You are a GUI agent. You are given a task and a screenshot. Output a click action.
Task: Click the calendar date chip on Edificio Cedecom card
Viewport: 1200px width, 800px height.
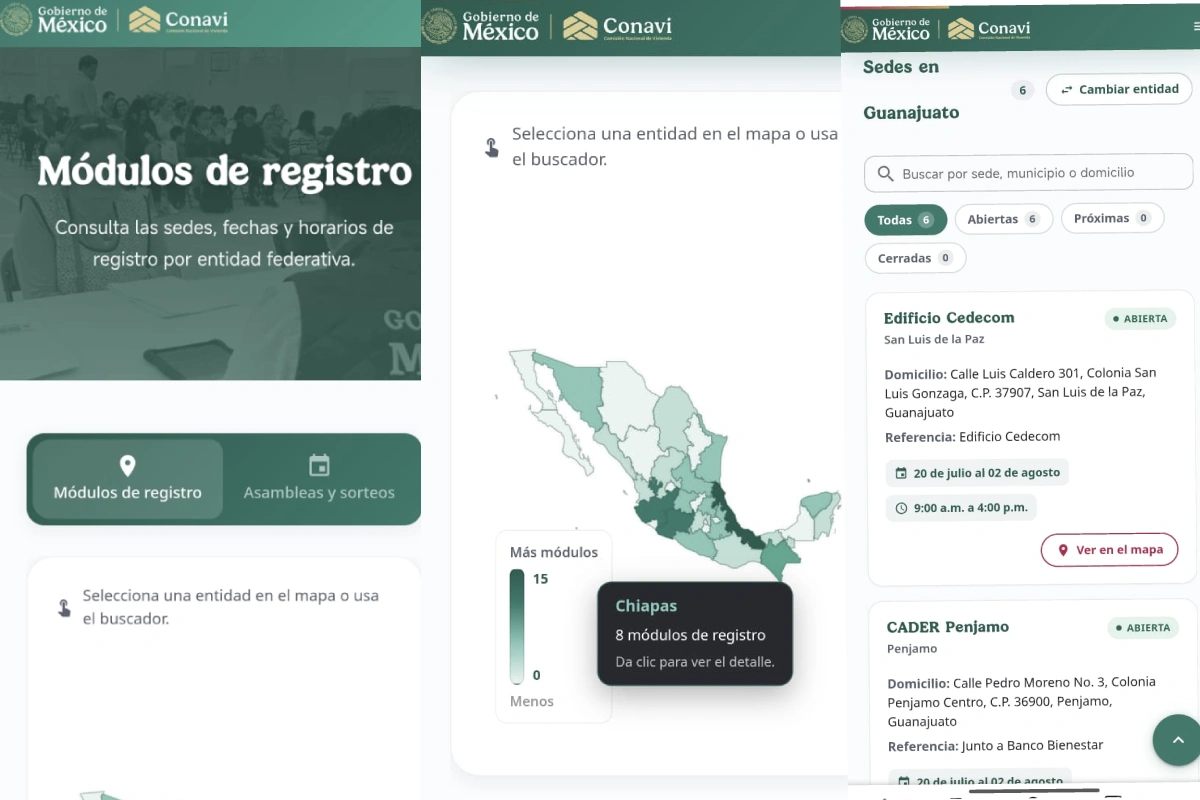(x=977, y=473)
